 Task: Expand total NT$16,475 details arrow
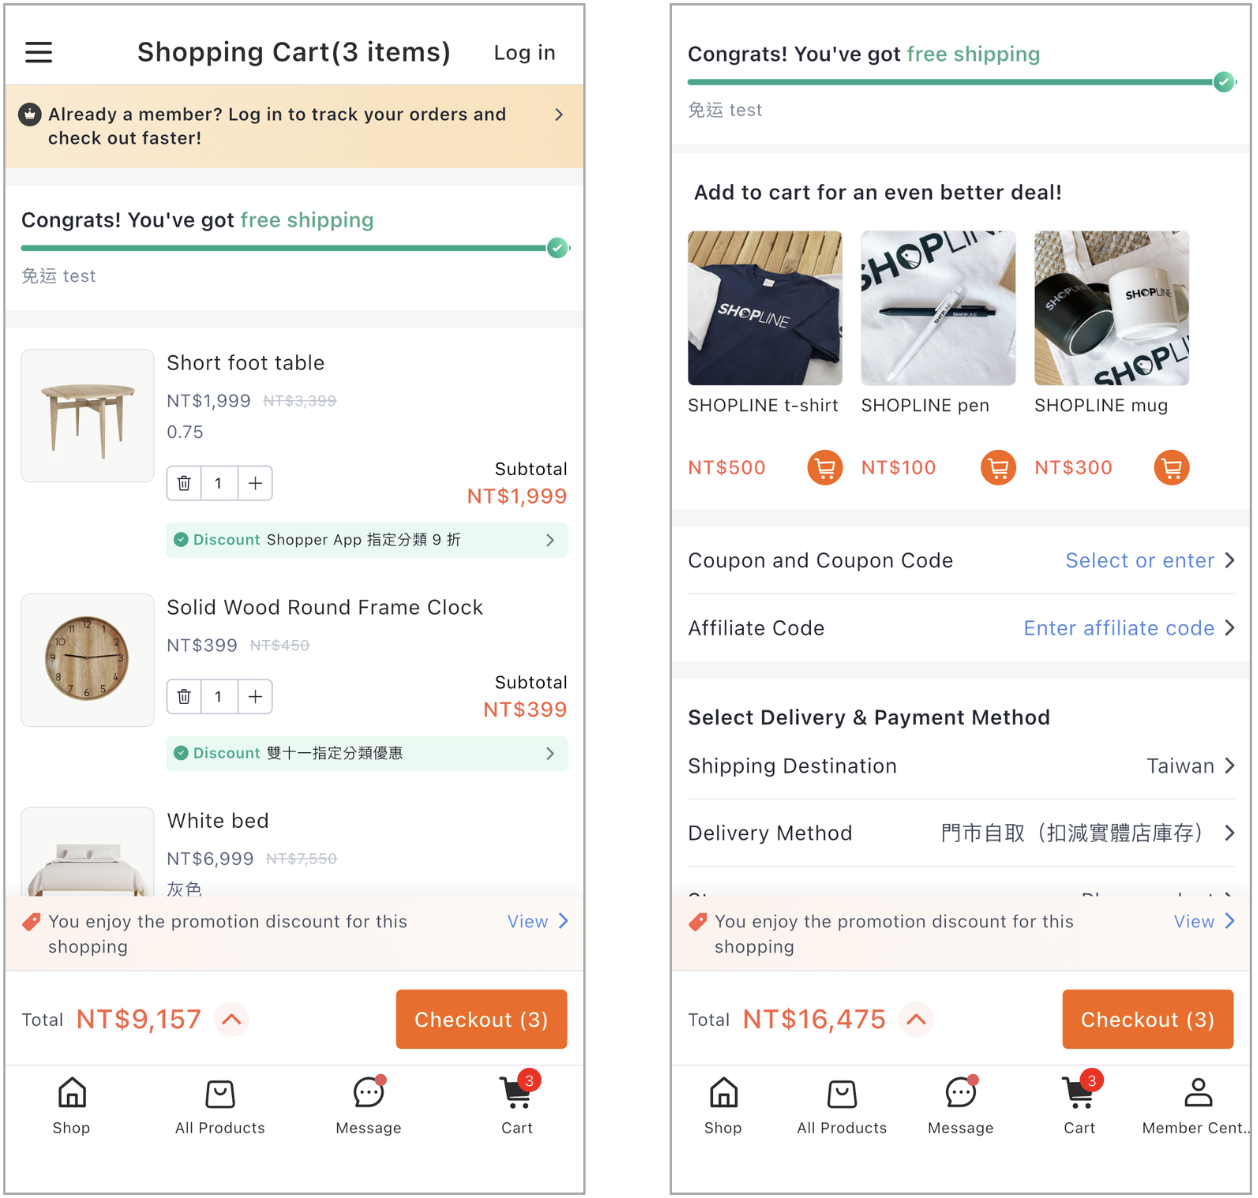[x=916, y=1019]
